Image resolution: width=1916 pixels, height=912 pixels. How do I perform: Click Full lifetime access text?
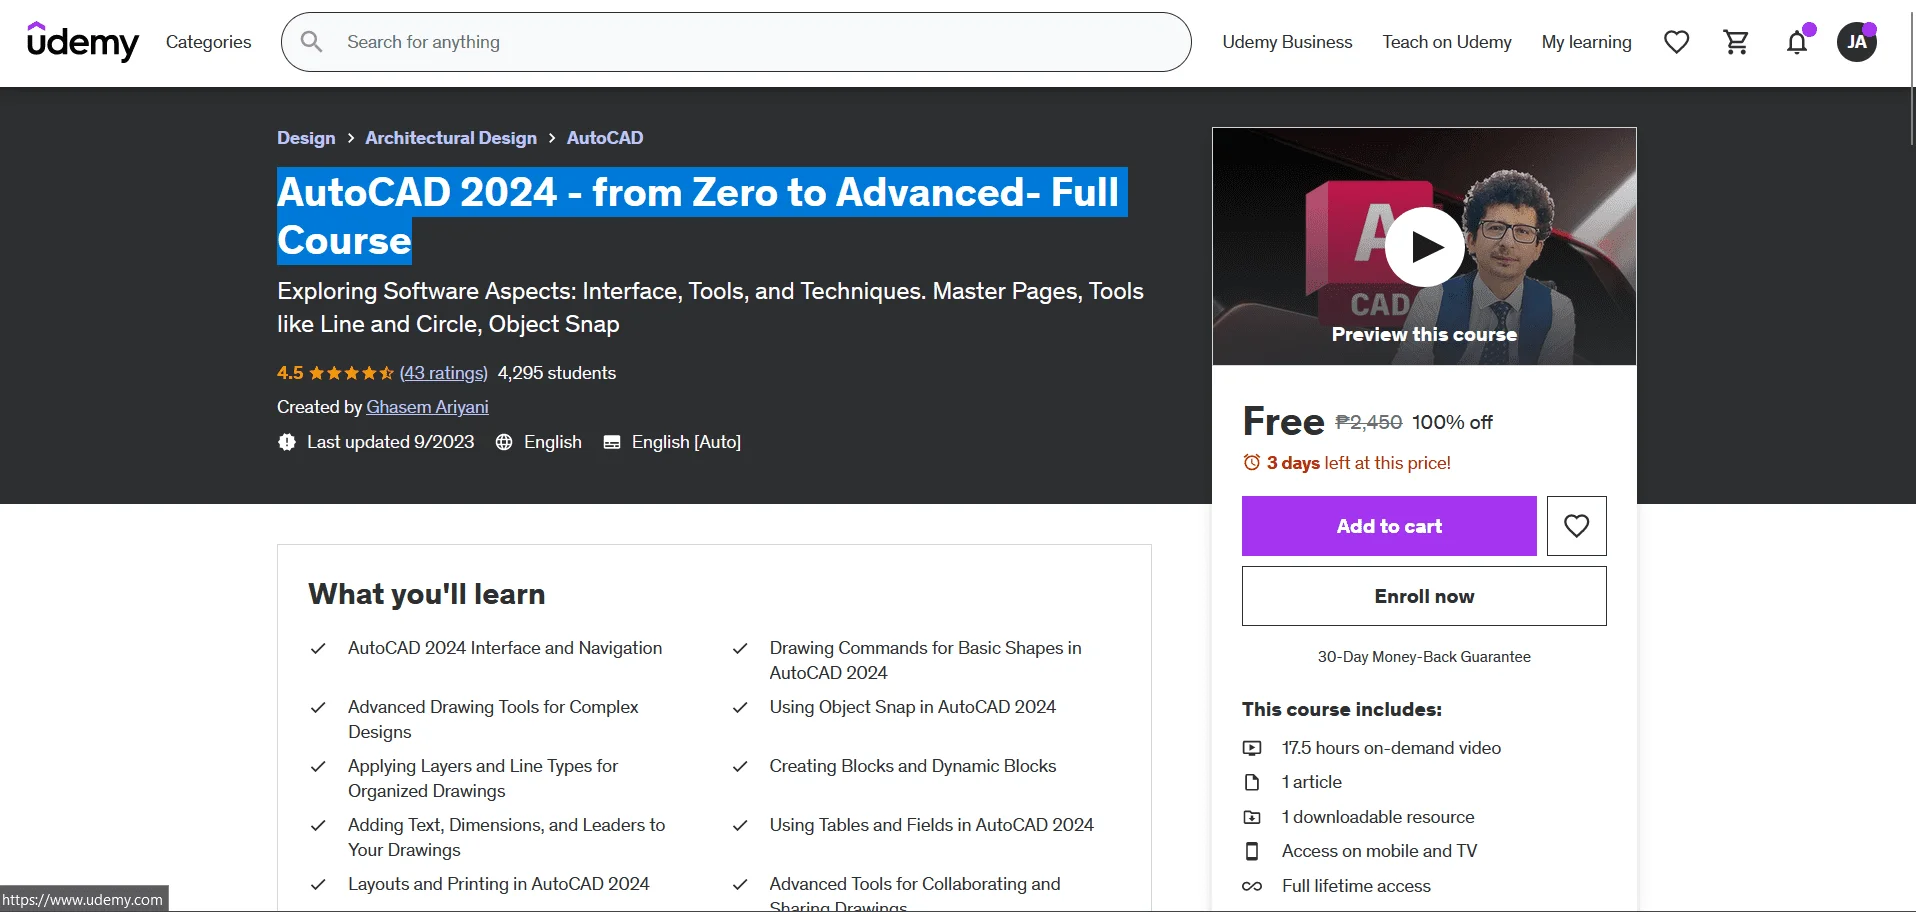click(1356, 886)
